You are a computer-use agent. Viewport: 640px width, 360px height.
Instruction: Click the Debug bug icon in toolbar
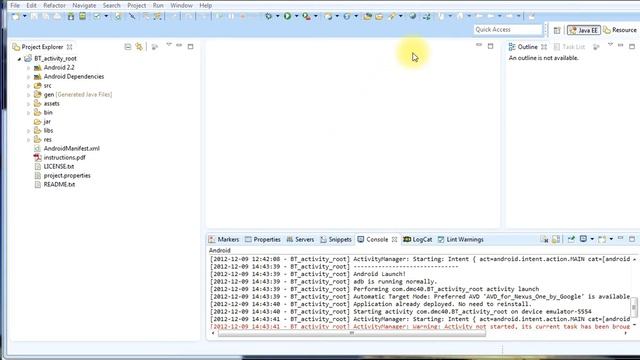pos(268,16)
